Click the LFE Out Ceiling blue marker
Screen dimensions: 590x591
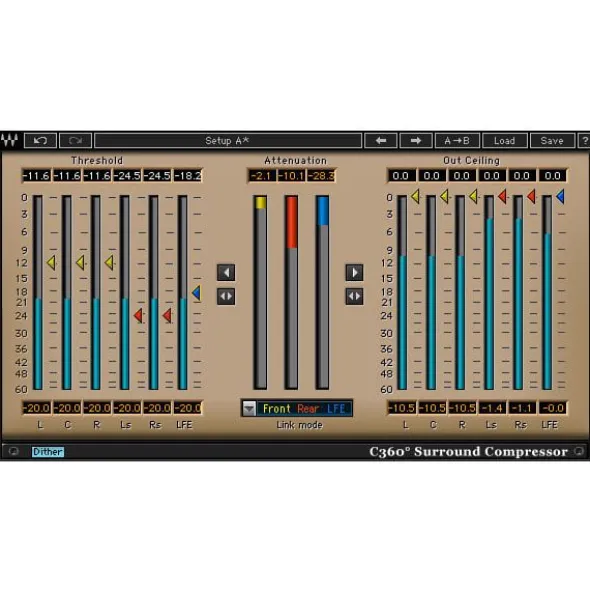[x=561, y=196]
